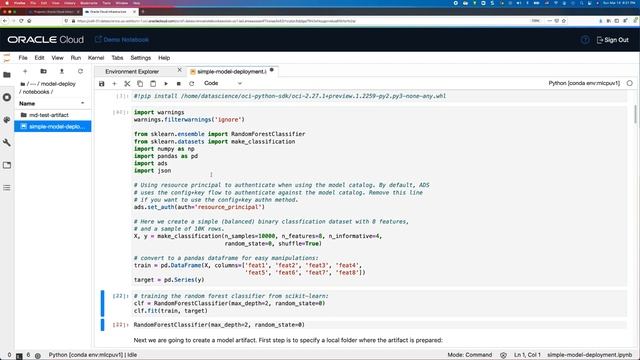
Task: Select the simple-model-deplo... notebook file
Action: click(53, 127)
